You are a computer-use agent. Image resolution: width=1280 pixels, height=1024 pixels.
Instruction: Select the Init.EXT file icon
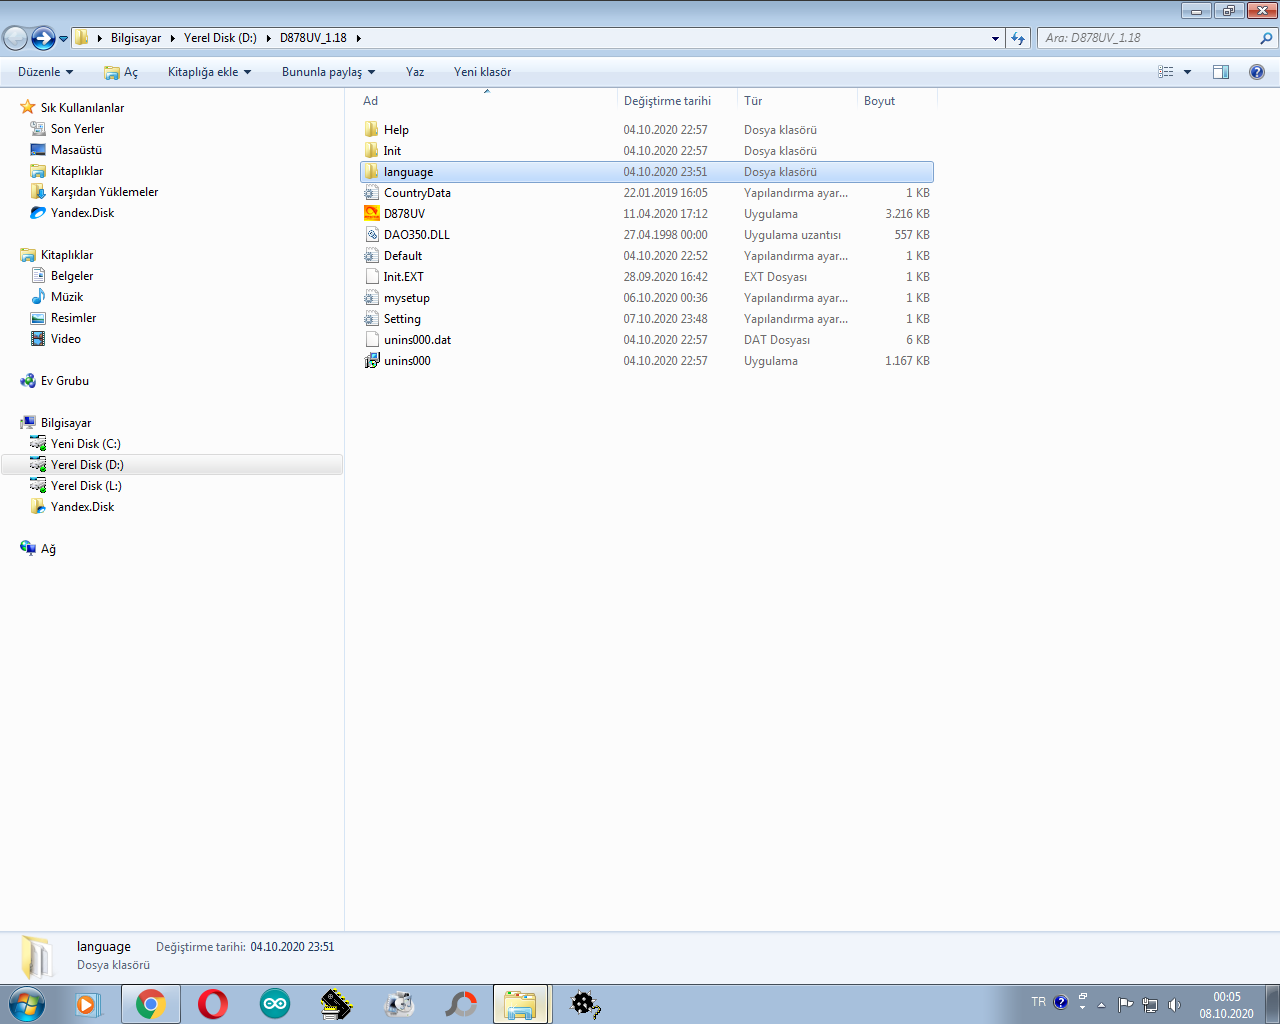click(372, 277)
